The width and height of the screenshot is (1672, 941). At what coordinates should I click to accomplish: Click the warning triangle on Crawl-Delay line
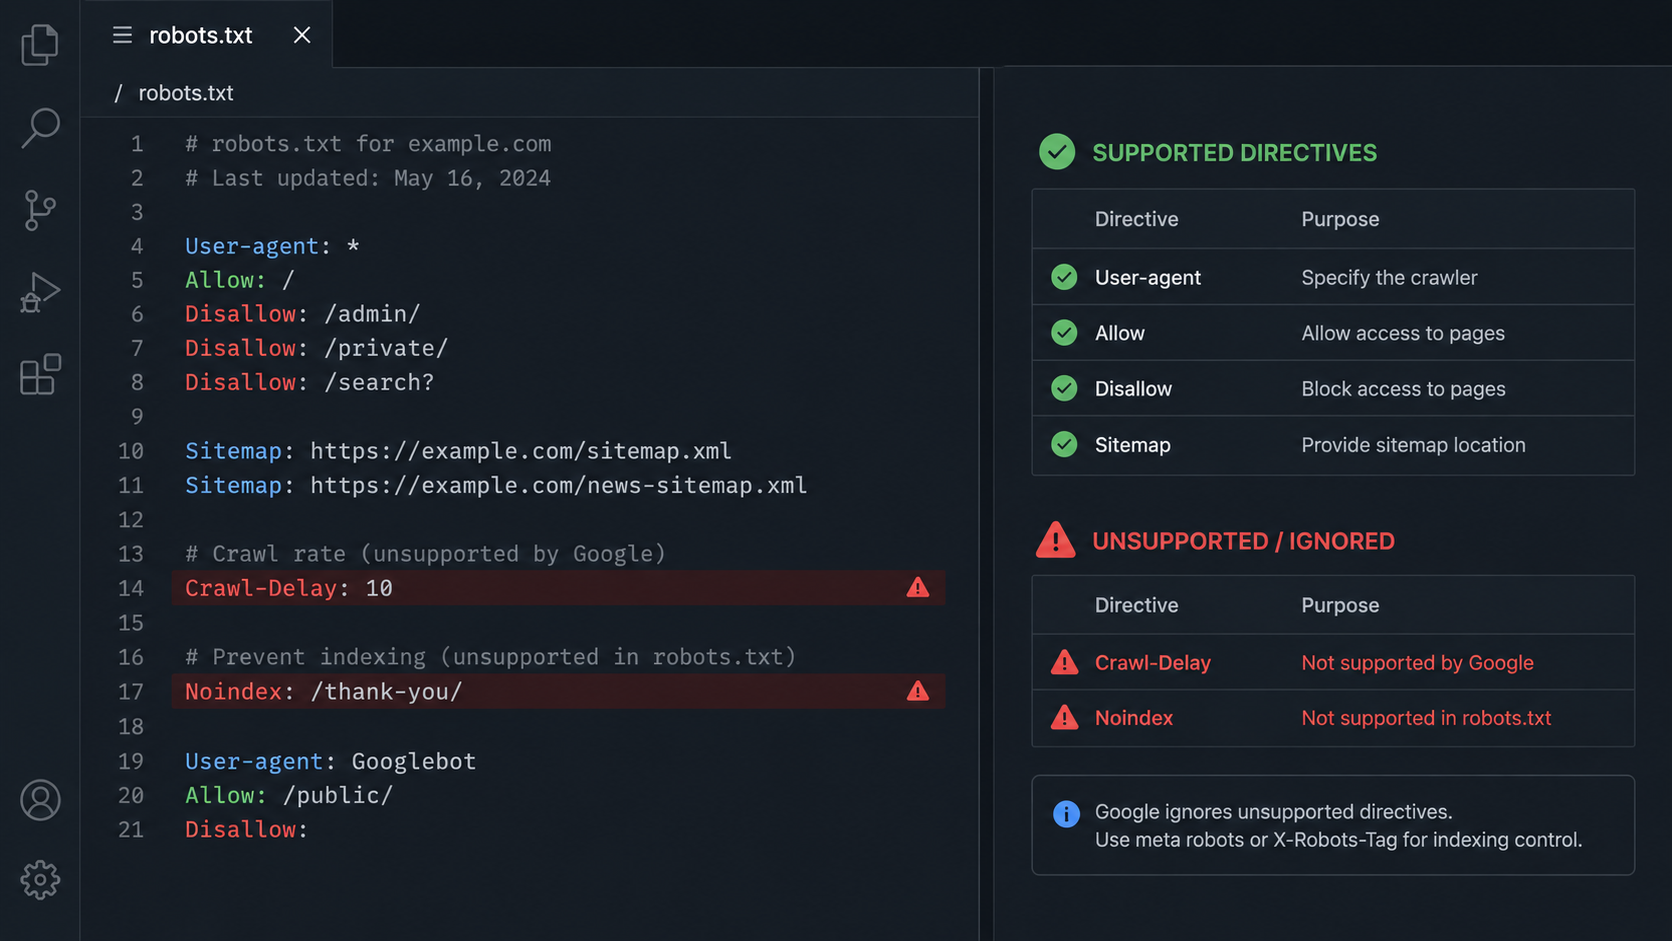tap(918, 588)
